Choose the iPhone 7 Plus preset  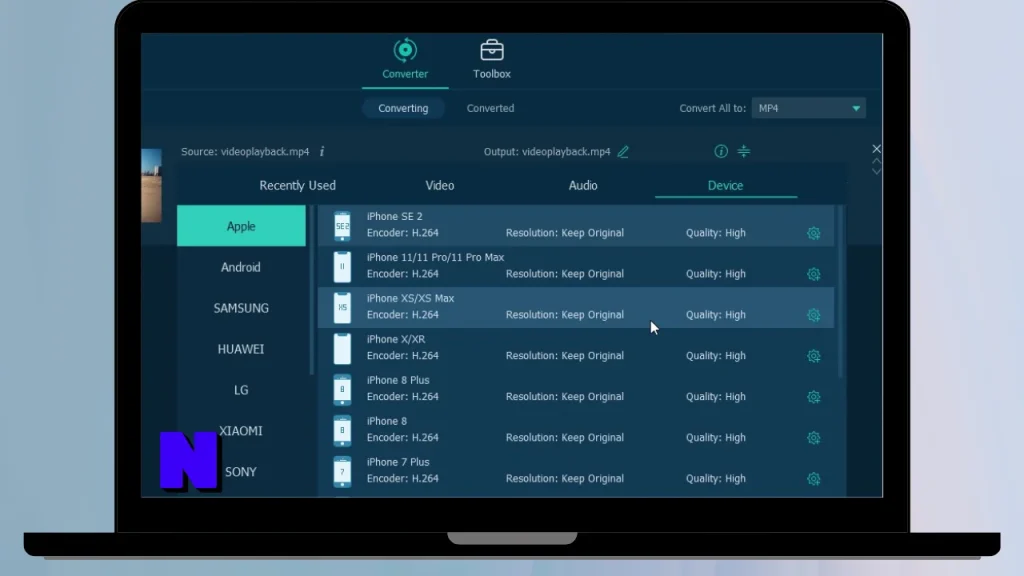pyautogui.click(x=398, y=462)
